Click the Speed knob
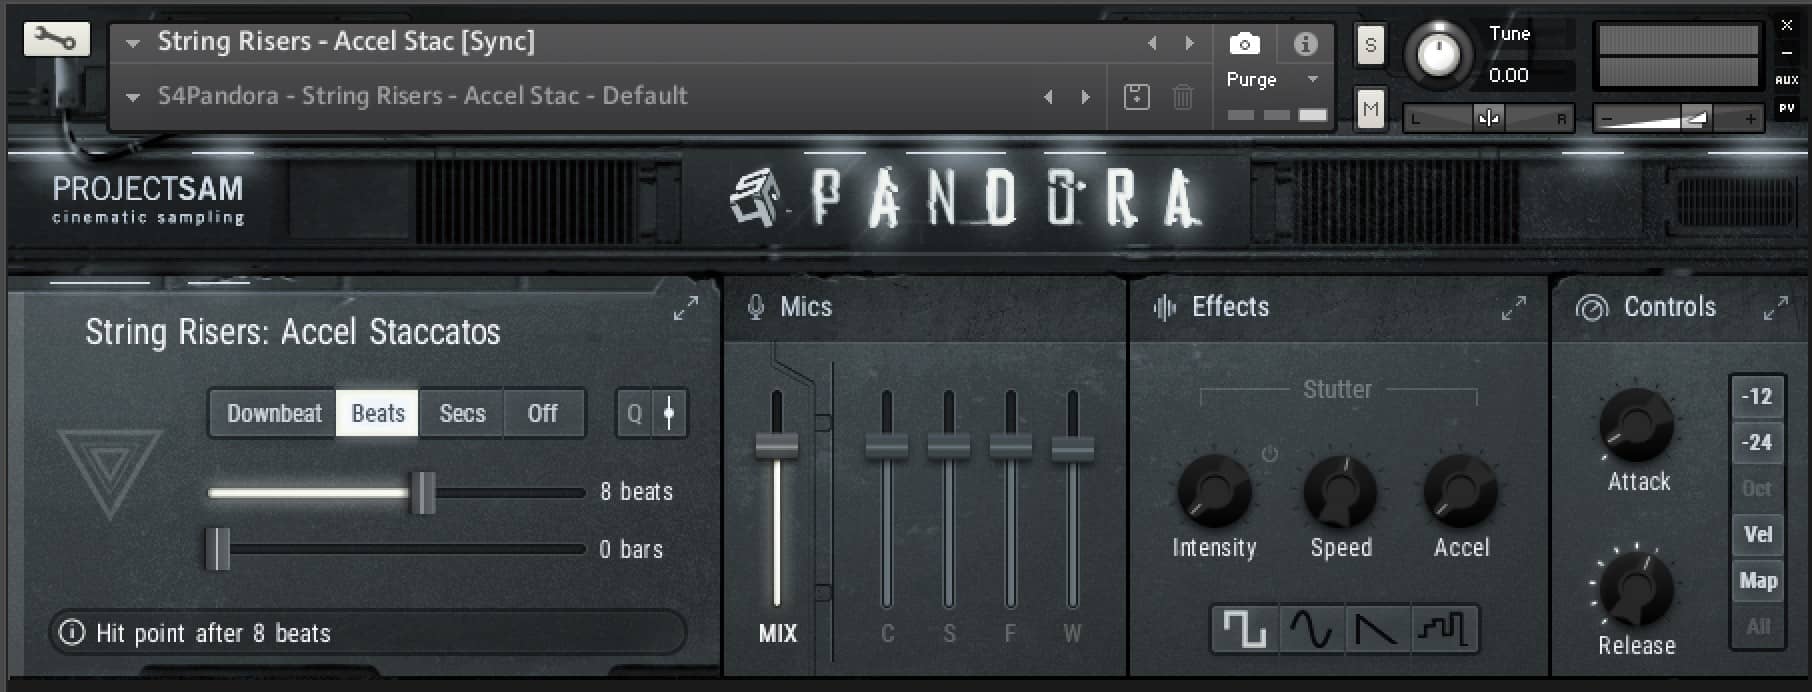1812x692 pixels. (x=1340, y=491)
